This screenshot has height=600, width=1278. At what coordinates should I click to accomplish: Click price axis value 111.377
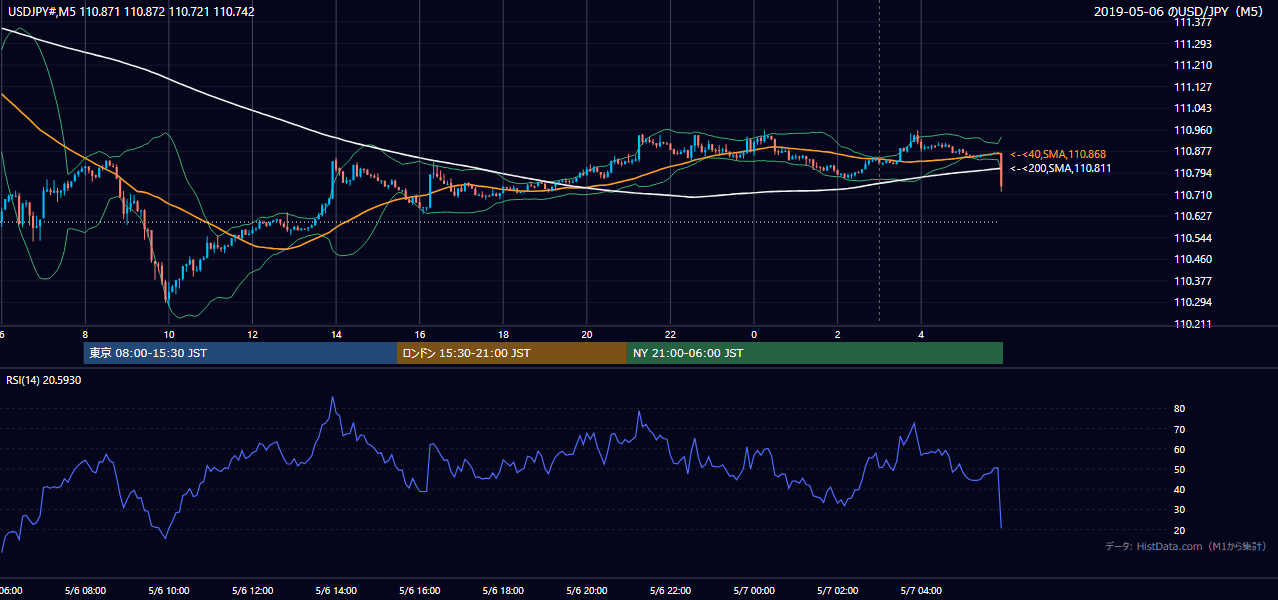click(x=1193, y=22)
